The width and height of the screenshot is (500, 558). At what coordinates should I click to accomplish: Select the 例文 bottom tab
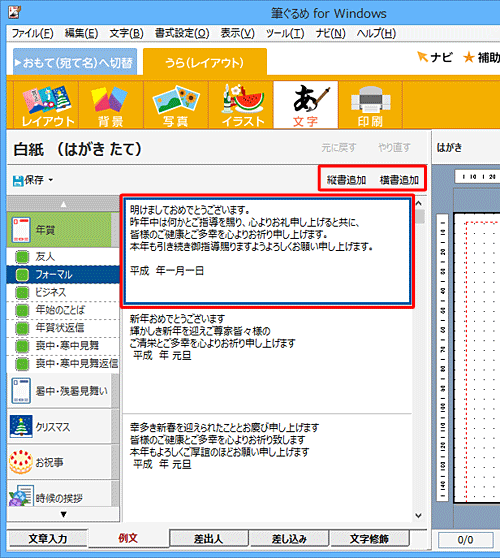point(128,538)
